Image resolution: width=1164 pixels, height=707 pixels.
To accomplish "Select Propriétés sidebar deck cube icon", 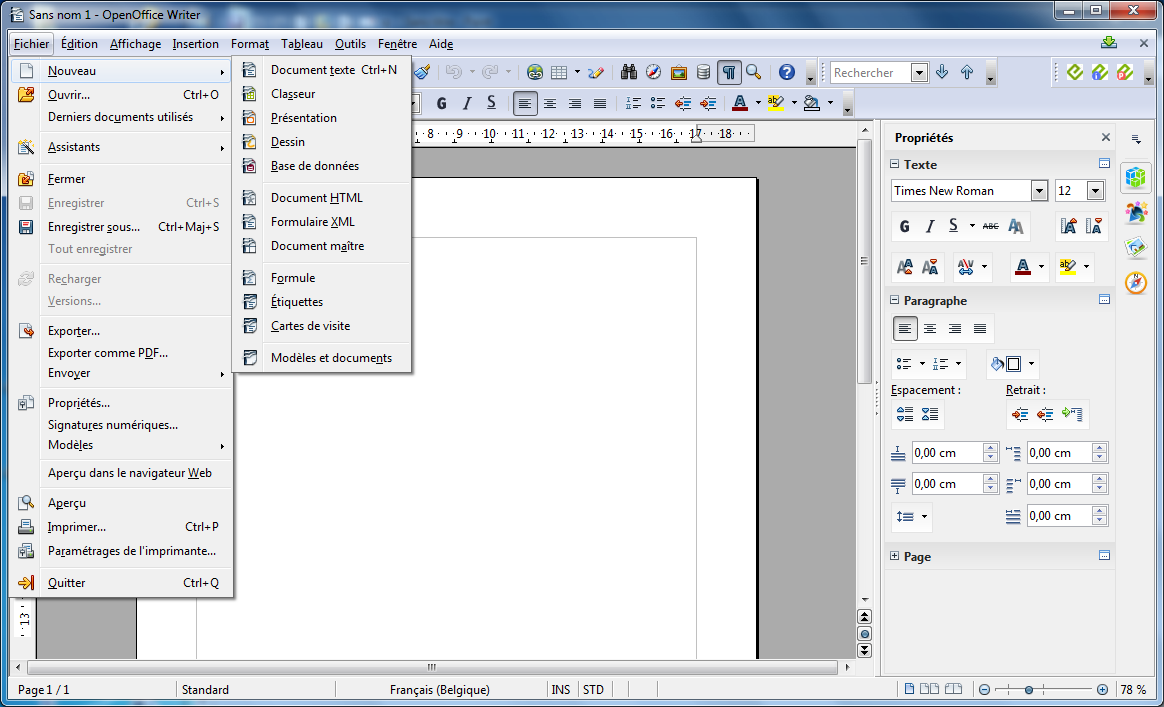I will (x=1136, y=177).
